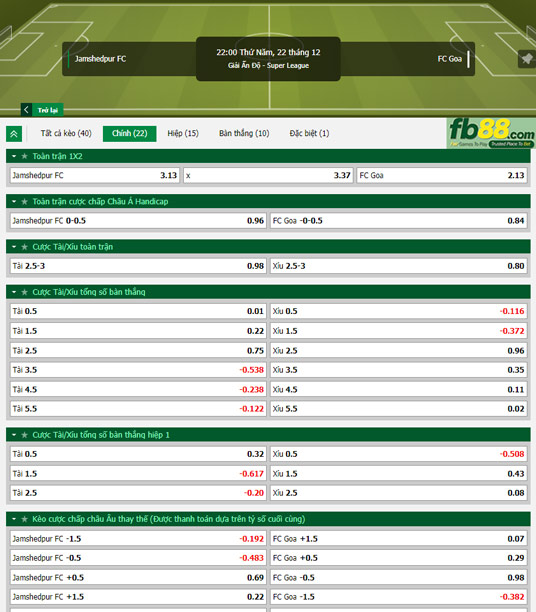Select first-half Tài 1.5 odds -0.617

coord(138,474)
